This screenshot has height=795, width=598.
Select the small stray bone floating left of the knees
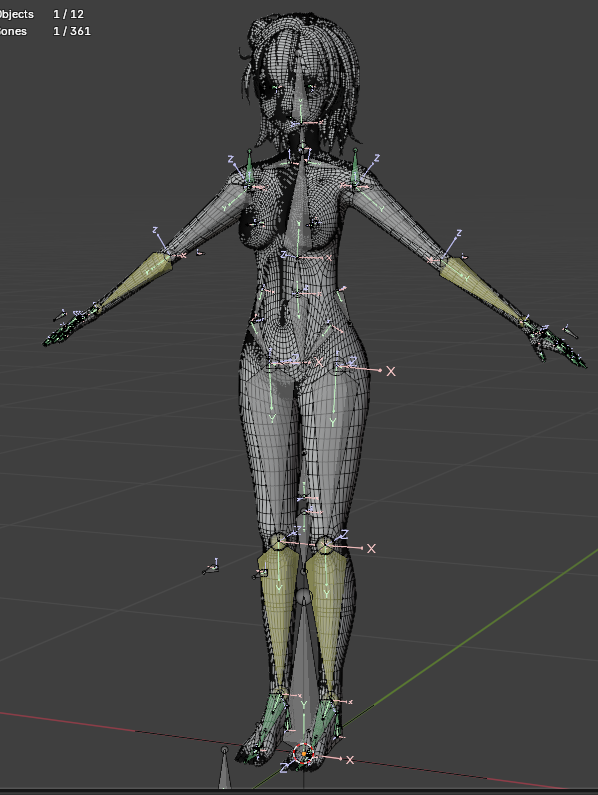(211, 569)
